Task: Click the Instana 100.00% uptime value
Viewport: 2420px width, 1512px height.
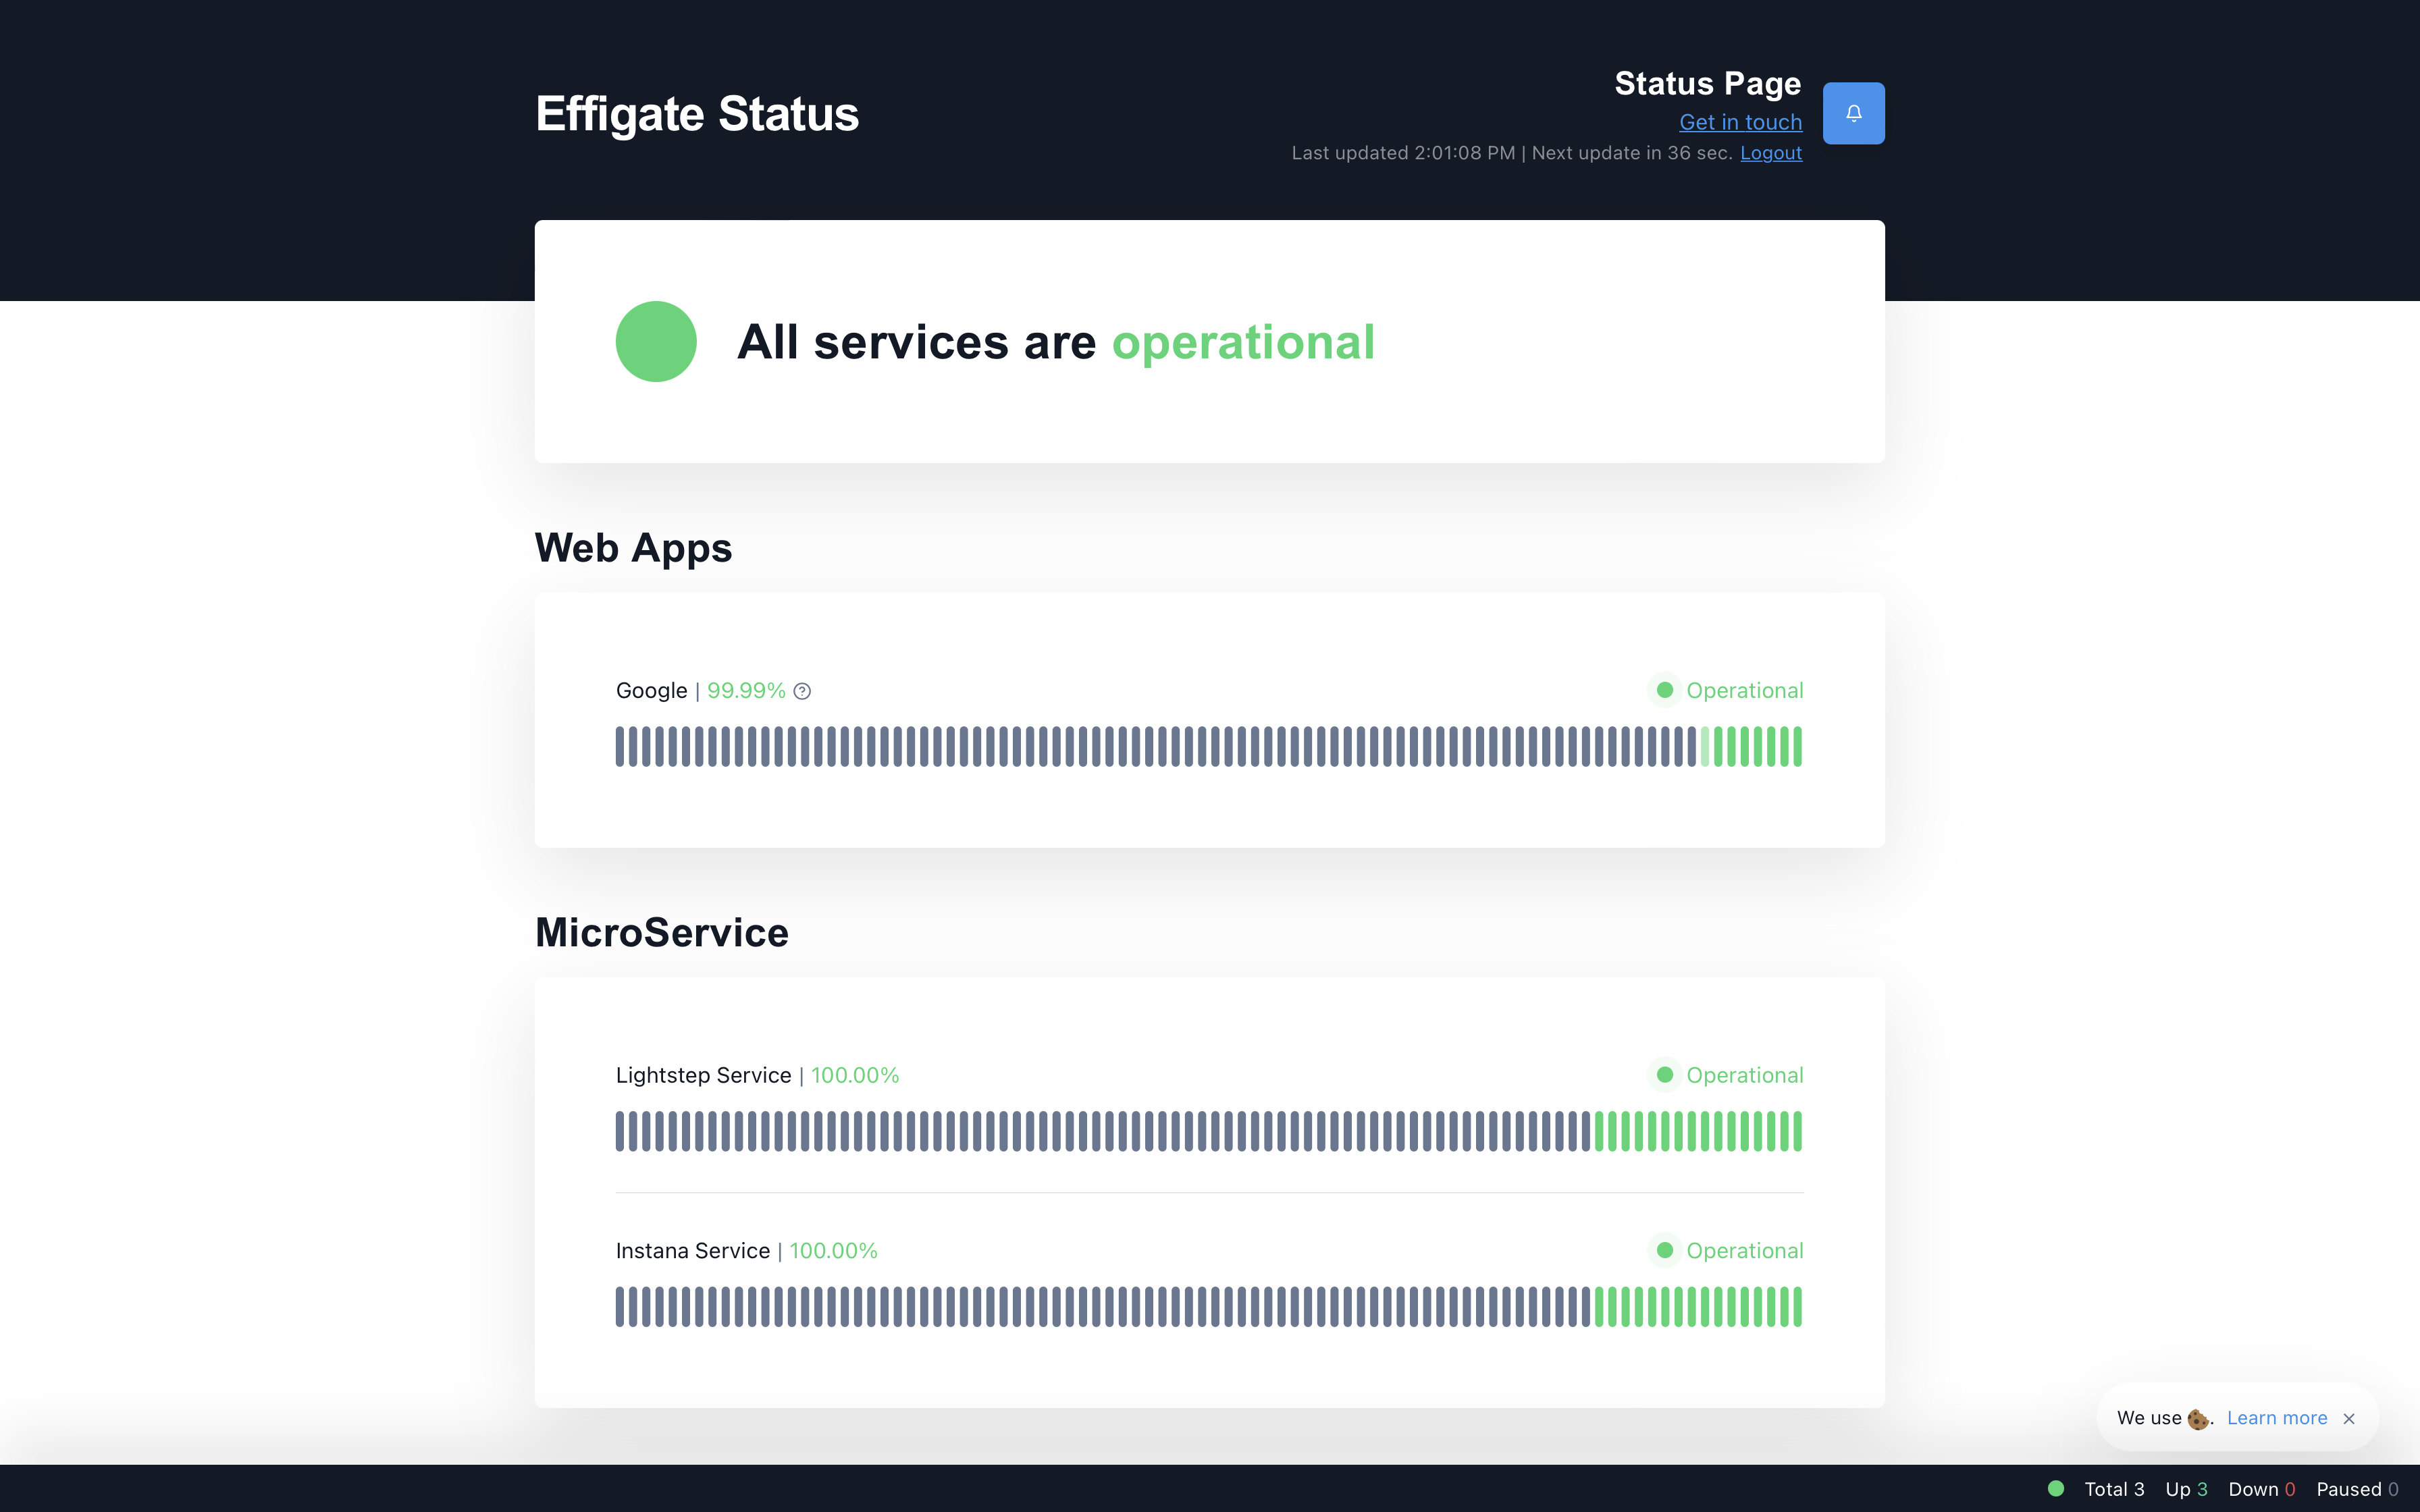Action: tap(833, 1251)
